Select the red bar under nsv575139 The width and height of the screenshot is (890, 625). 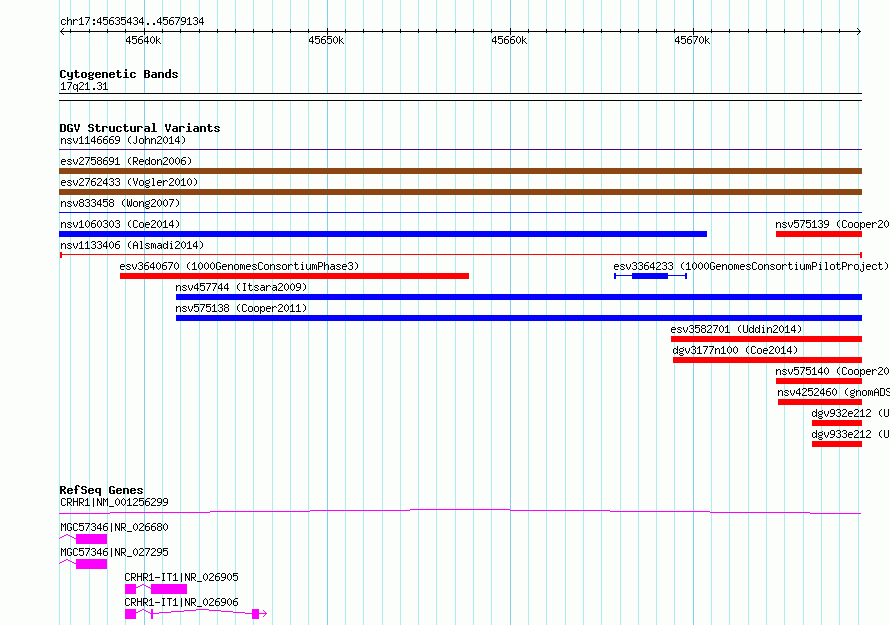coord(819,234)
